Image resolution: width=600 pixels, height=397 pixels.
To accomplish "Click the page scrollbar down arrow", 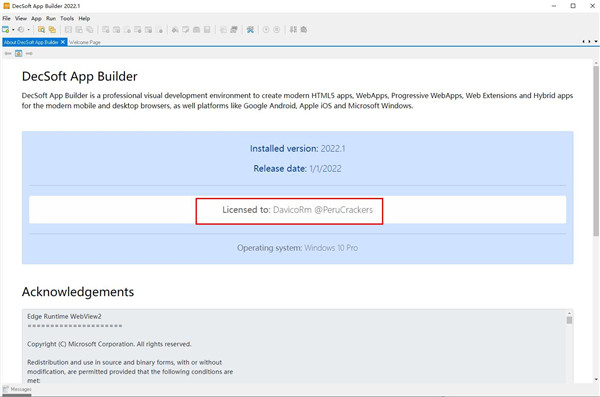I will click(x=596, y=379).
